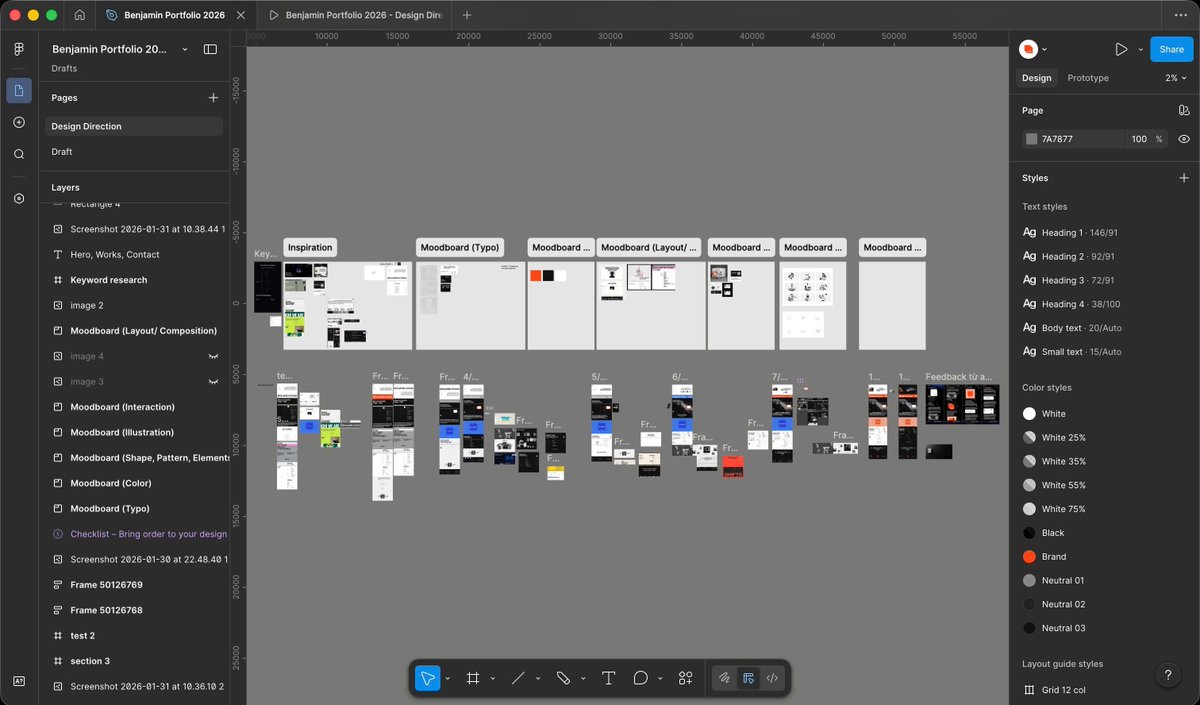Toggle the sidebar layout panel icon

click(210, 49)
